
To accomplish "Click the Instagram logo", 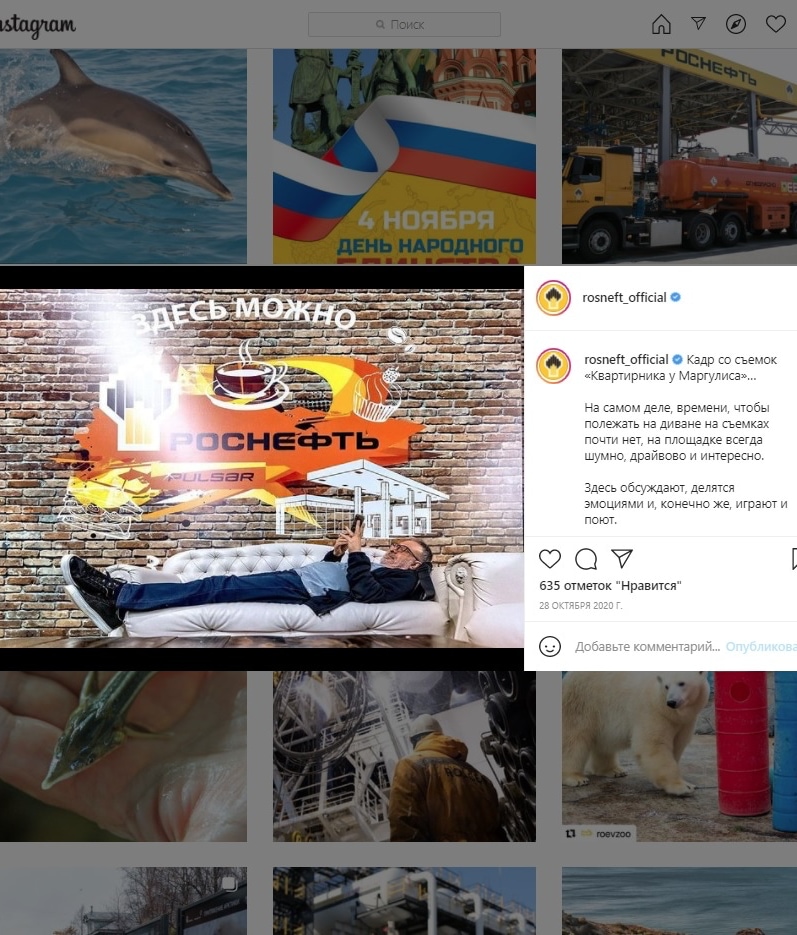I will (38, 25).
